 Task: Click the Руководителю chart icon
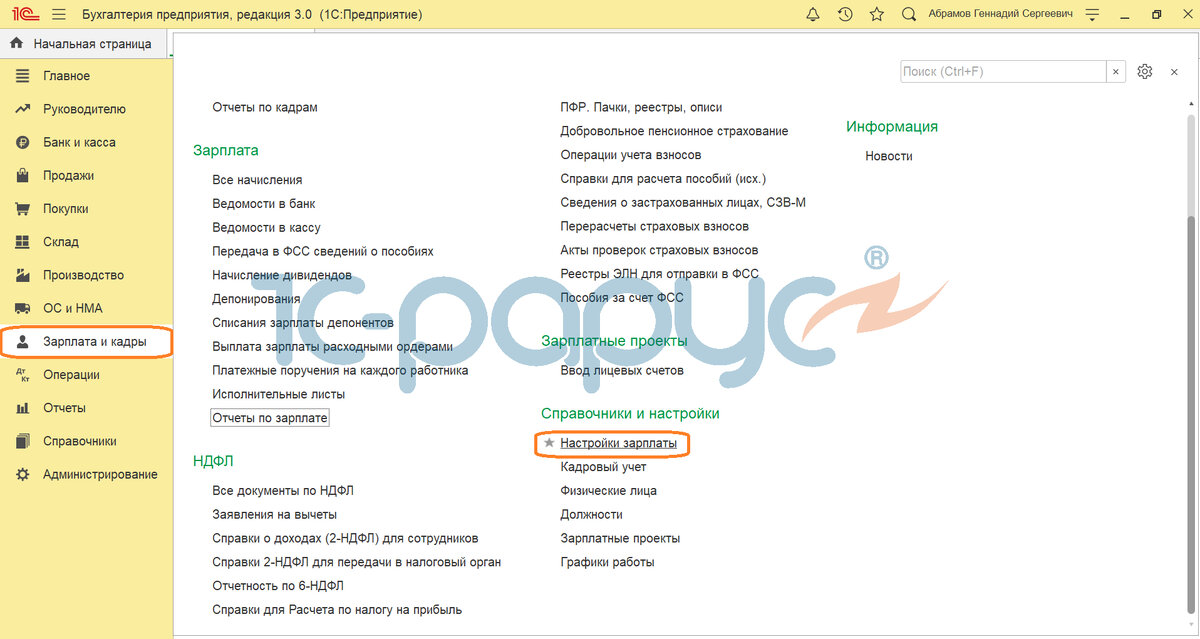pyautogui.click(x=22, y=109)
